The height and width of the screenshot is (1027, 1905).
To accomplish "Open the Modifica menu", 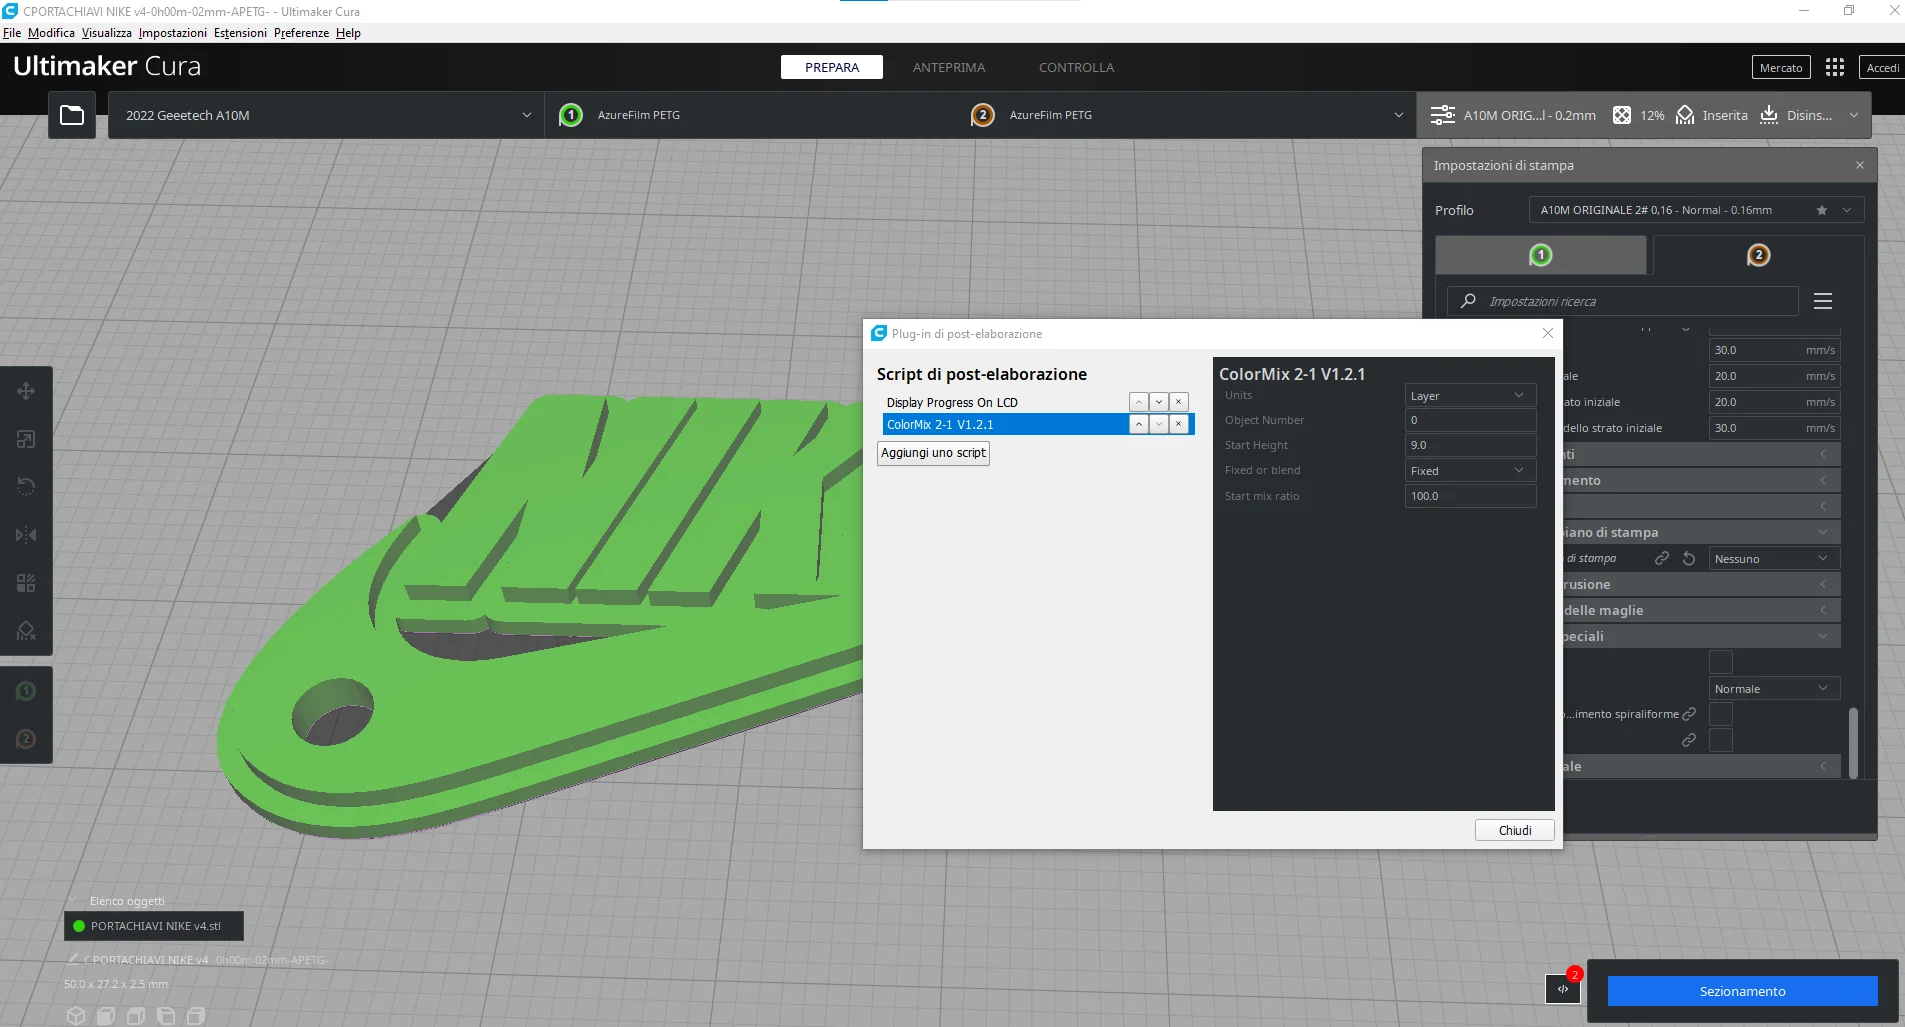I will coord(51,33).
